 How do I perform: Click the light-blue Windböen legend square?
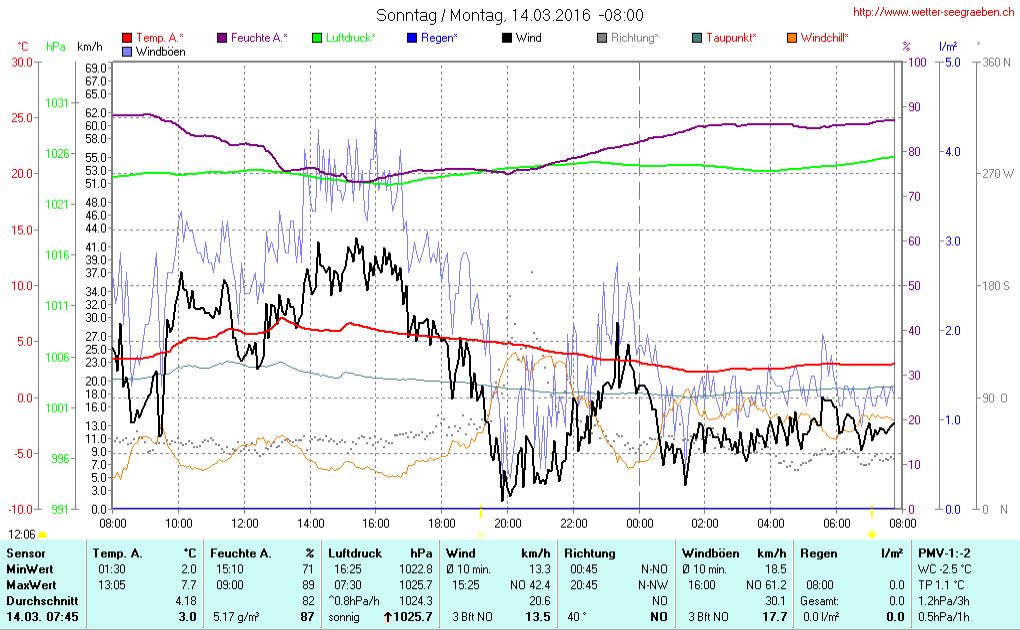126,51
